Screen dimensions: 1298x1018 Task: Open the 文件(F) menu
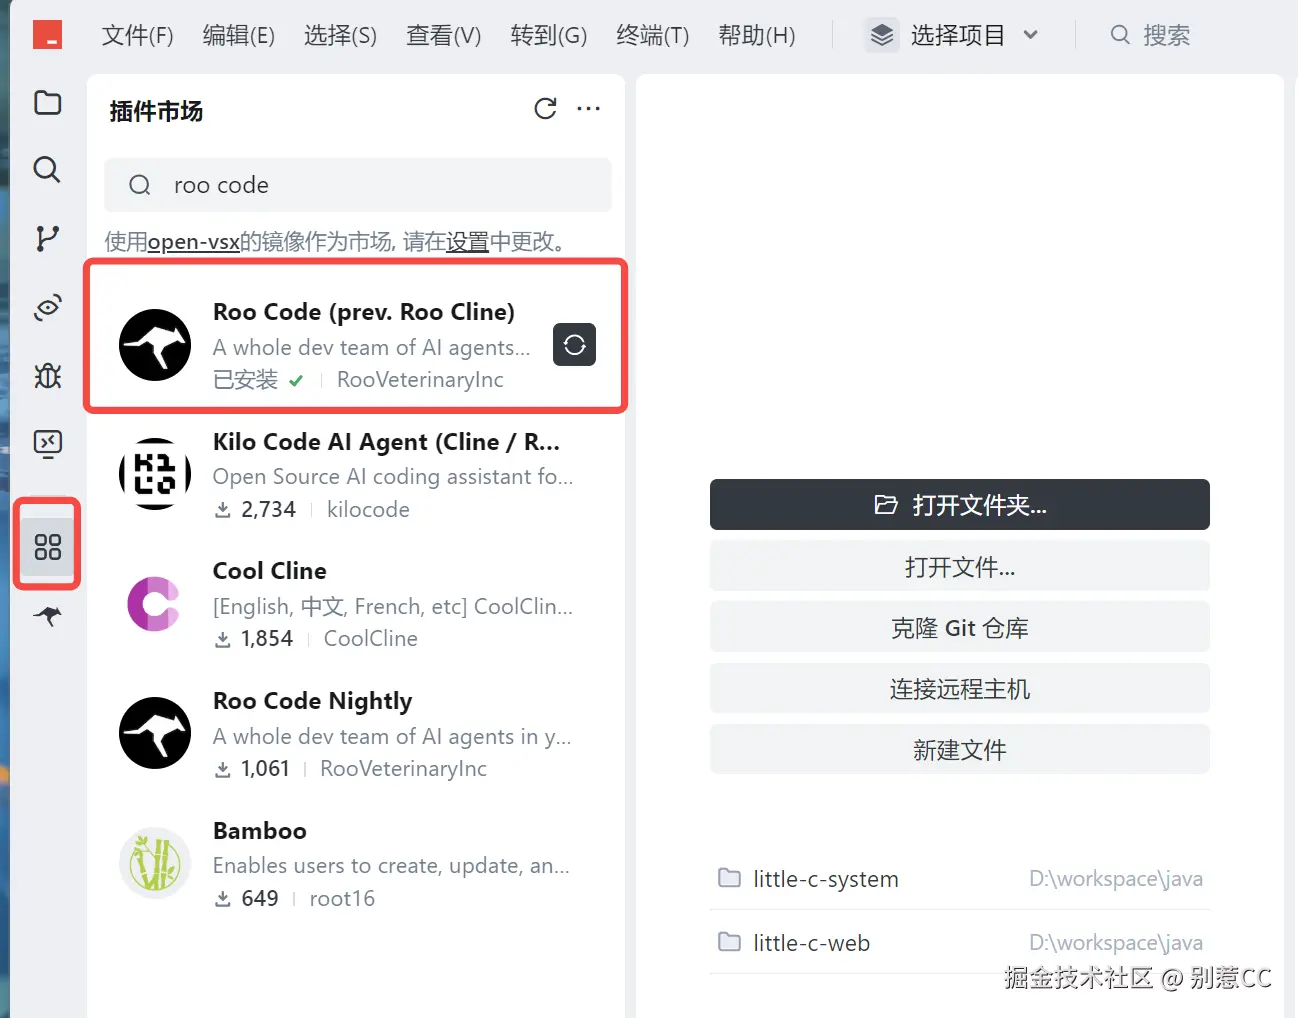[x=138, y=36]
